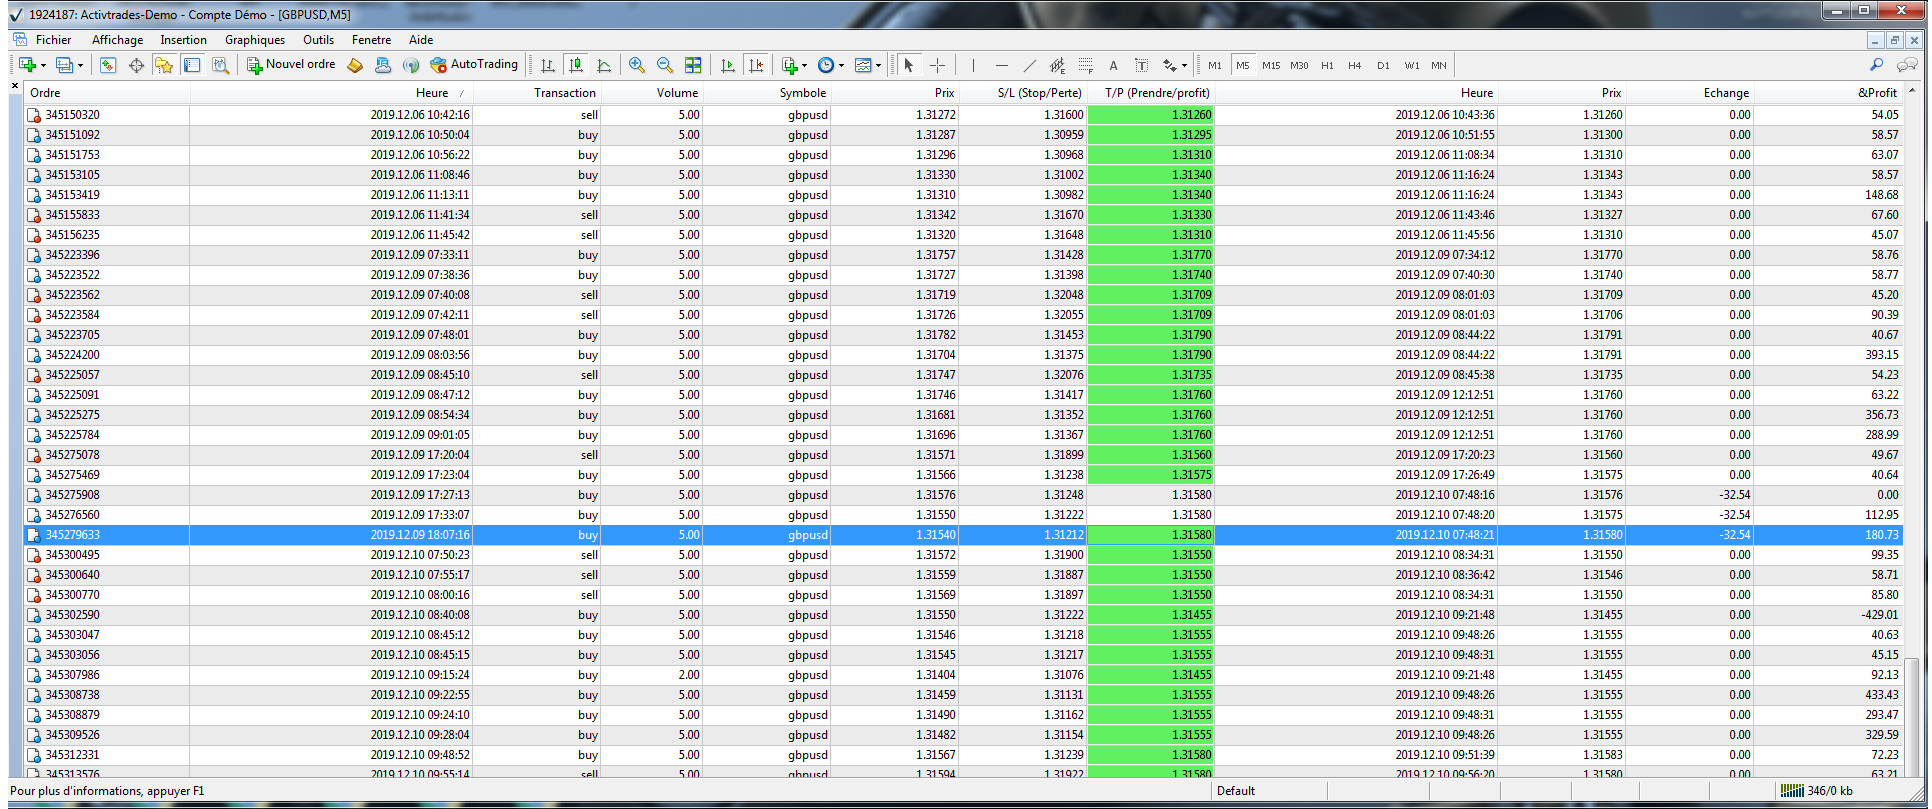
Task: Switch to the M1 timeframe
Action: click(x=1215, y=65)
